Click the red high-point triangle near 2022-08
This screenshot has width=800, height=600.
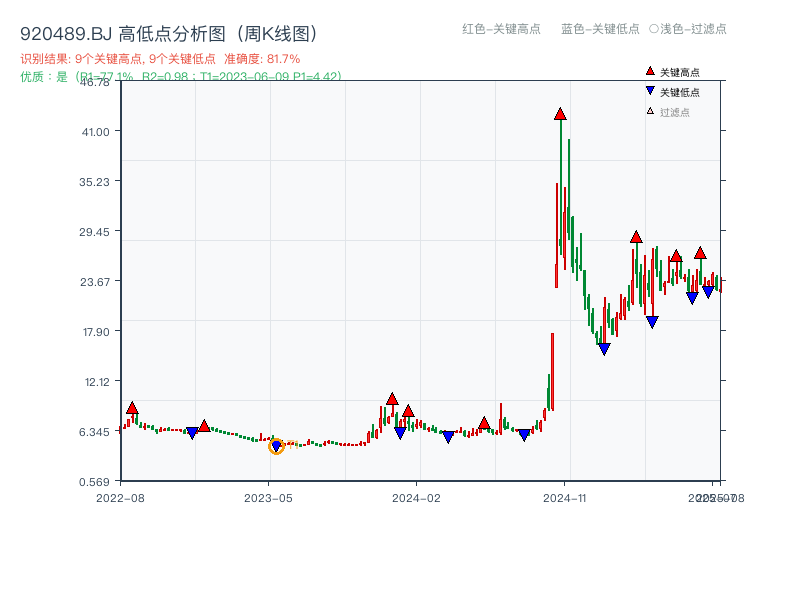pyautogui.click(x=131, y=408)
